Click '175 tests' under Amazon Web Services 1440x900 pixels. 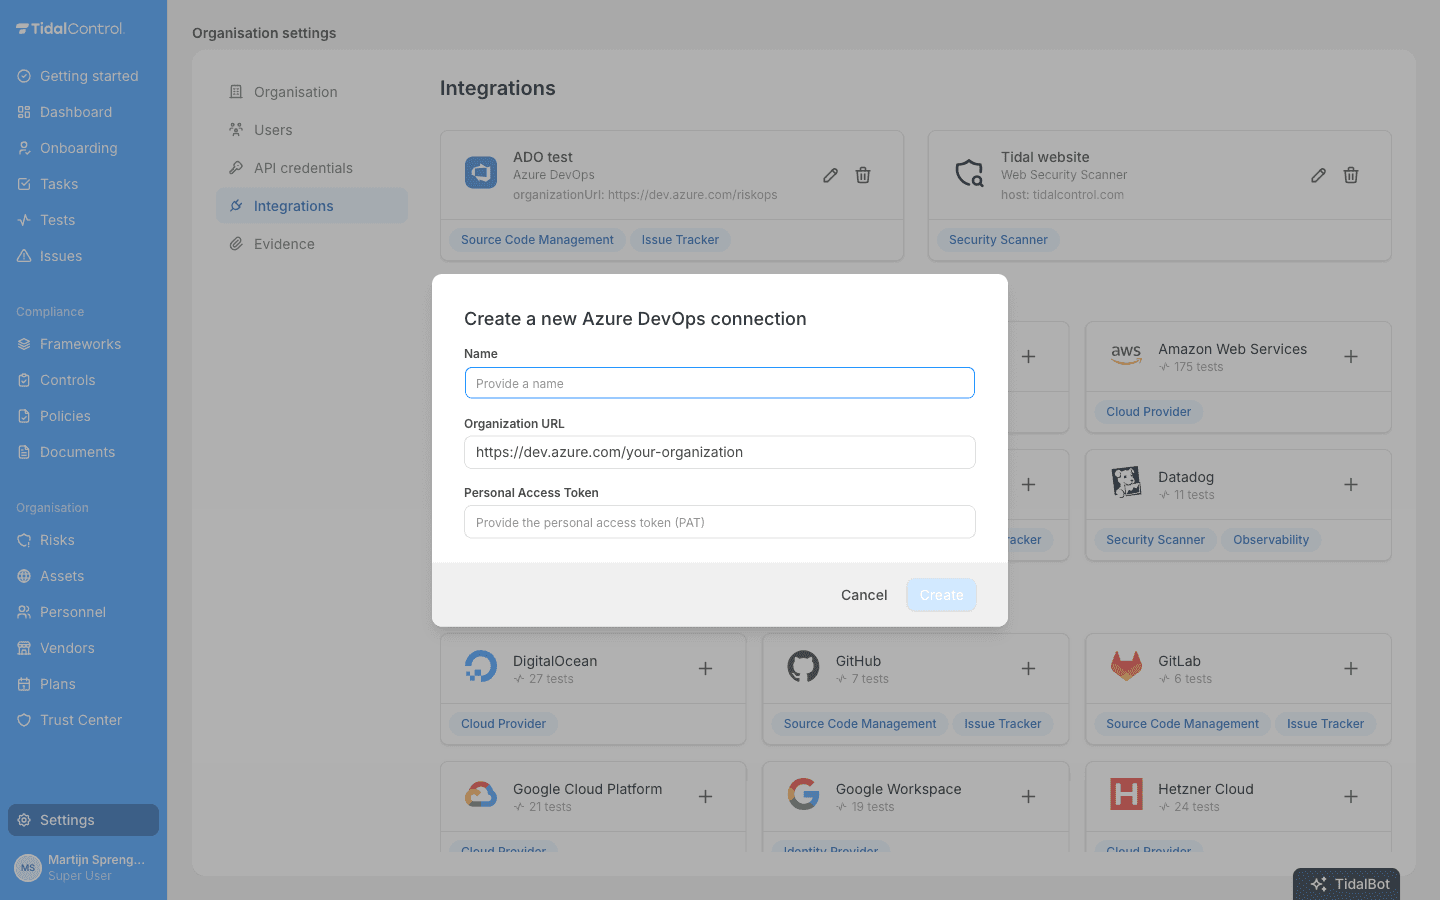(x=1198, y=367)
